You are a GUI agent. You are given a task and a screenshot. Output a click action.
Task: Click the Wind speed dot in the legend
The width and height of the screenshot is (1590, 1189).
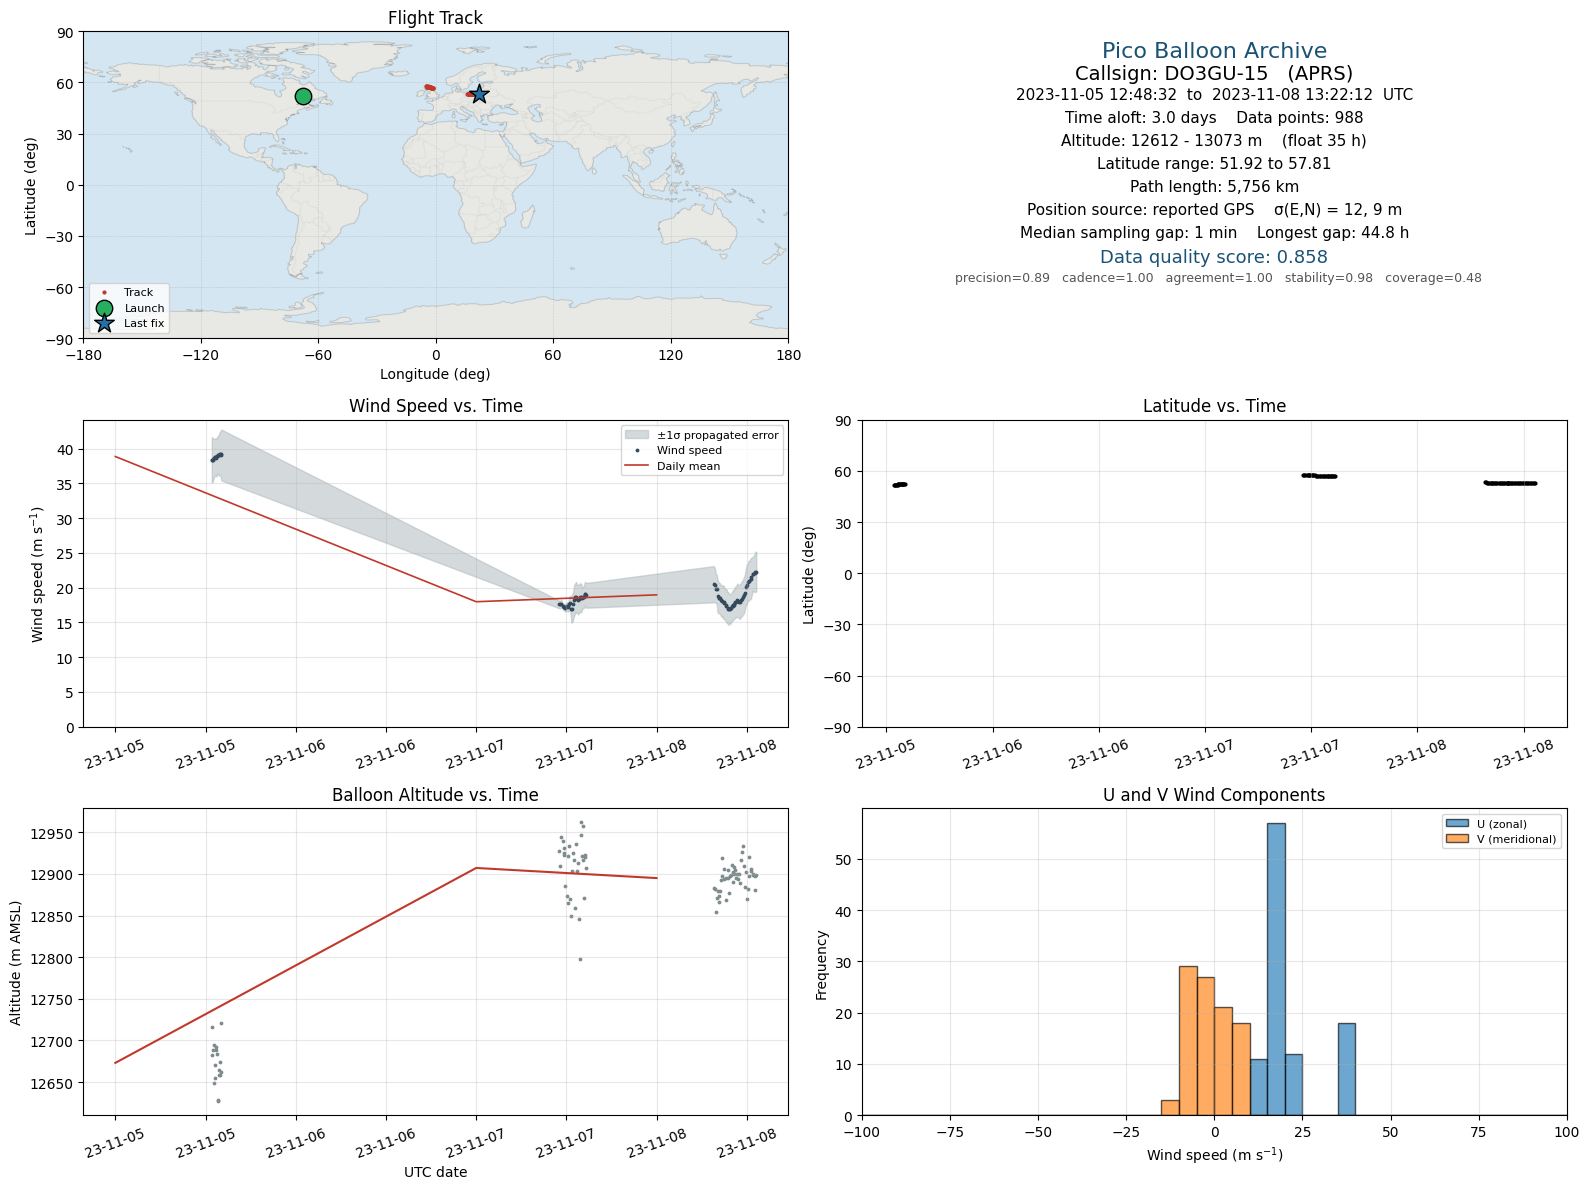coord(637,450)
